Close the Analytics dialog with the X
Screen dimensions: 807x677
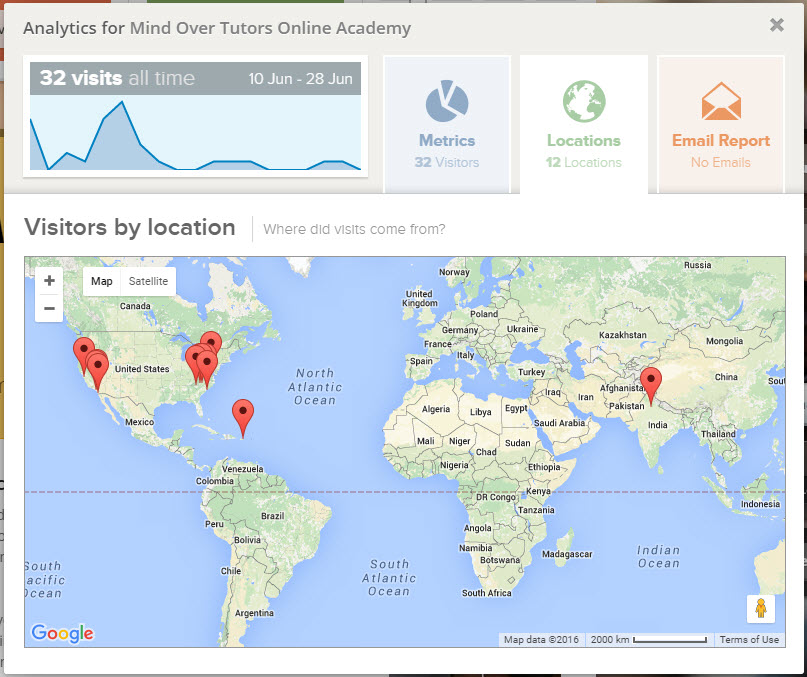[x=777, y=25]
